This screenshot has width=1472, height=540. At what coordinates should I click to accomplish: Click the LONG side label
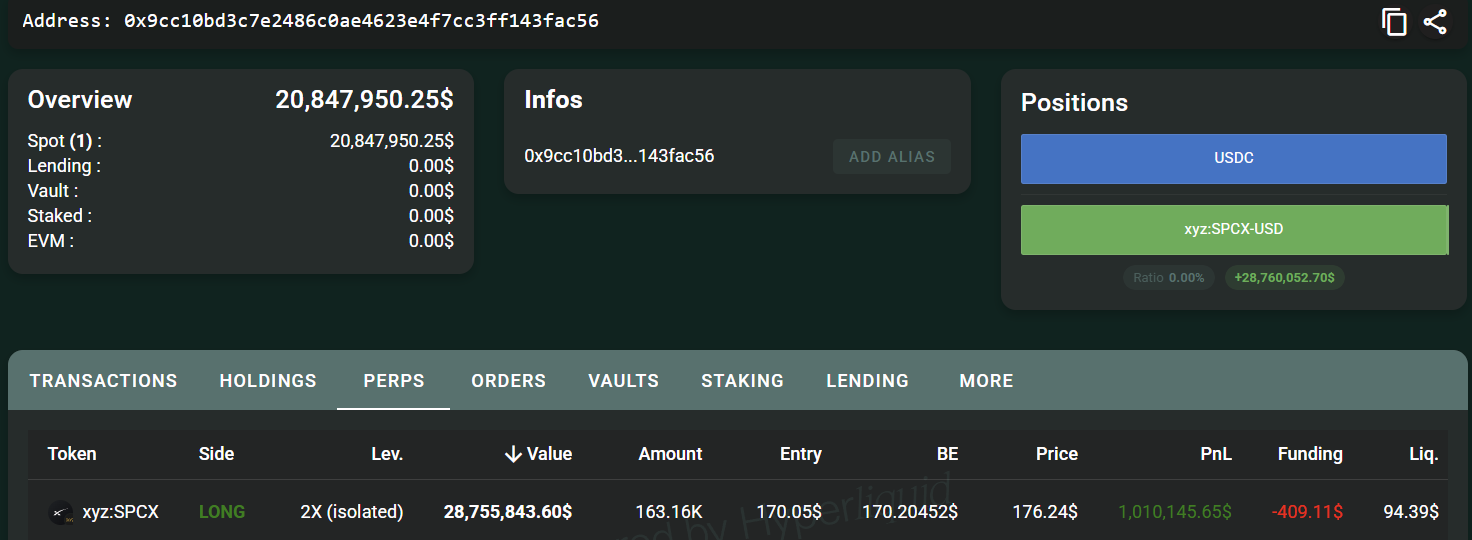tap(222, 512)
